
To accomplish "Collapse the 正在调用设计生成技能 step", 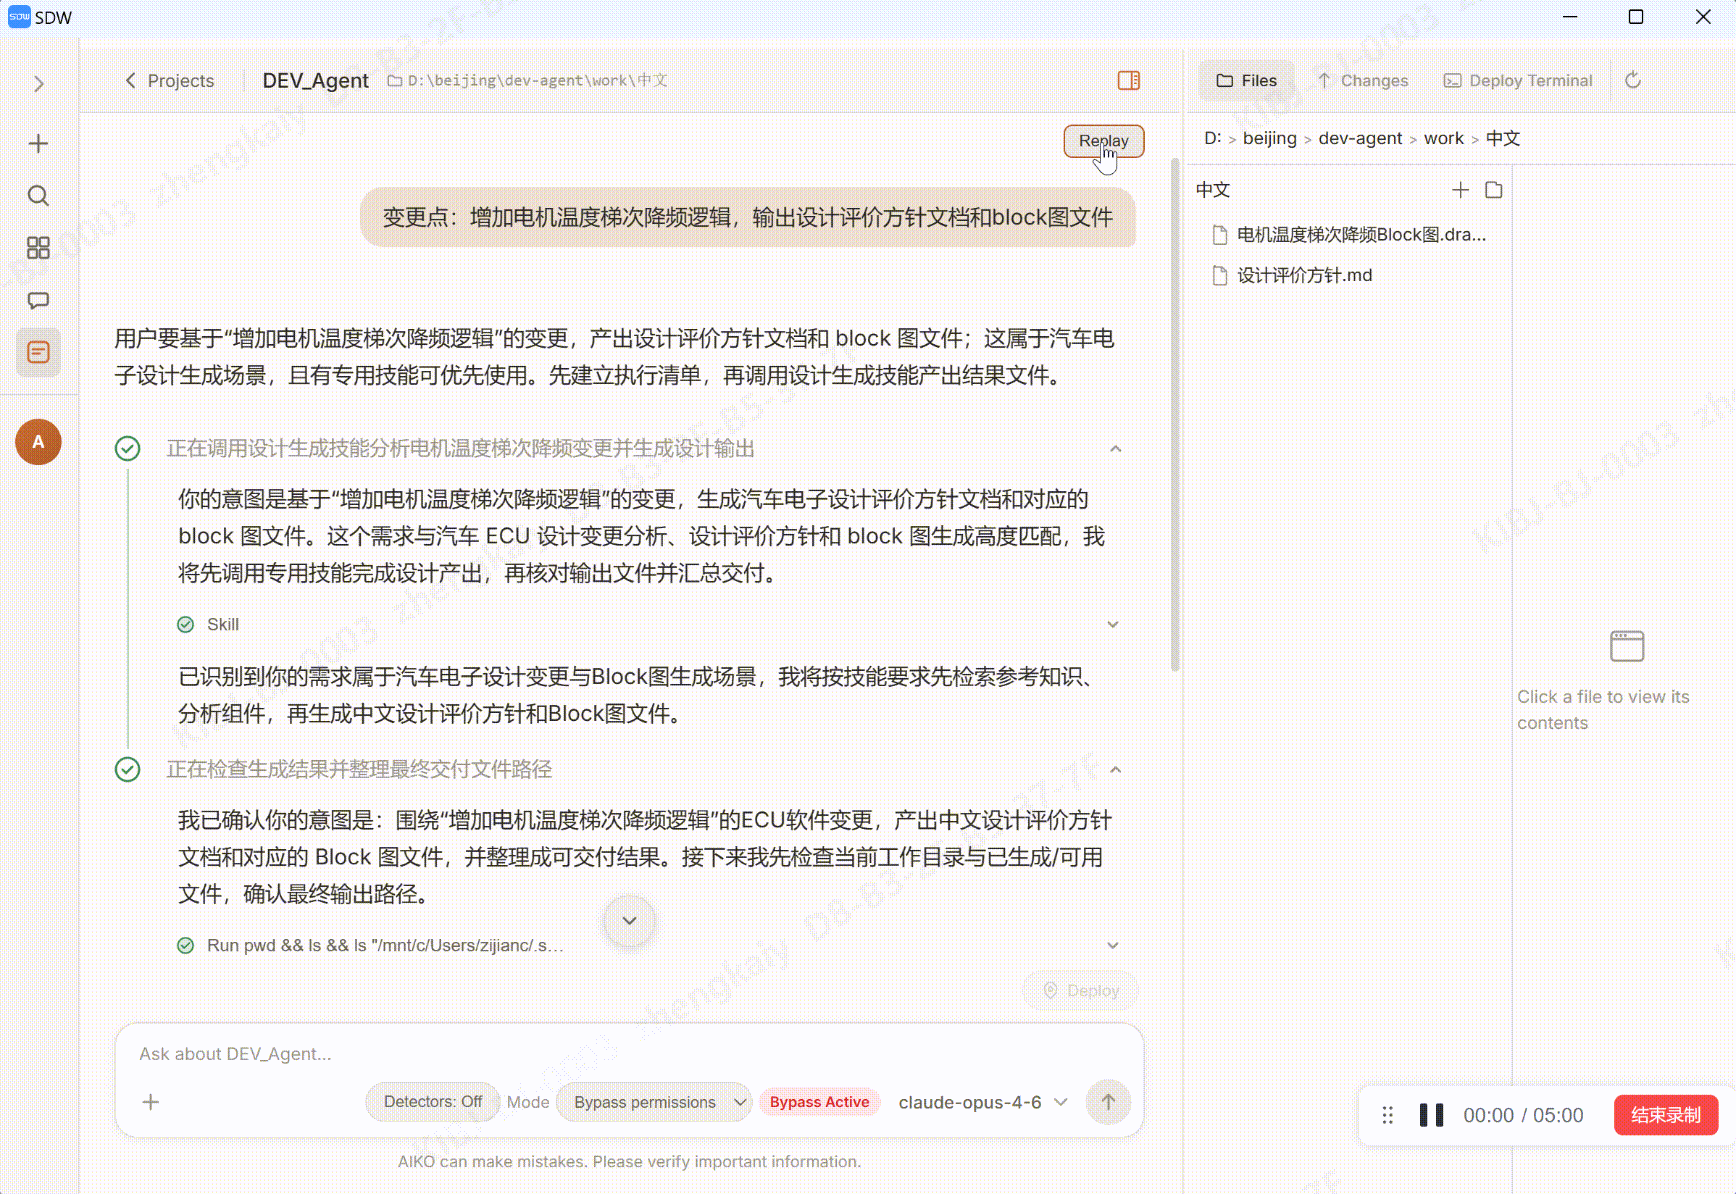I will coord(1116,449).
